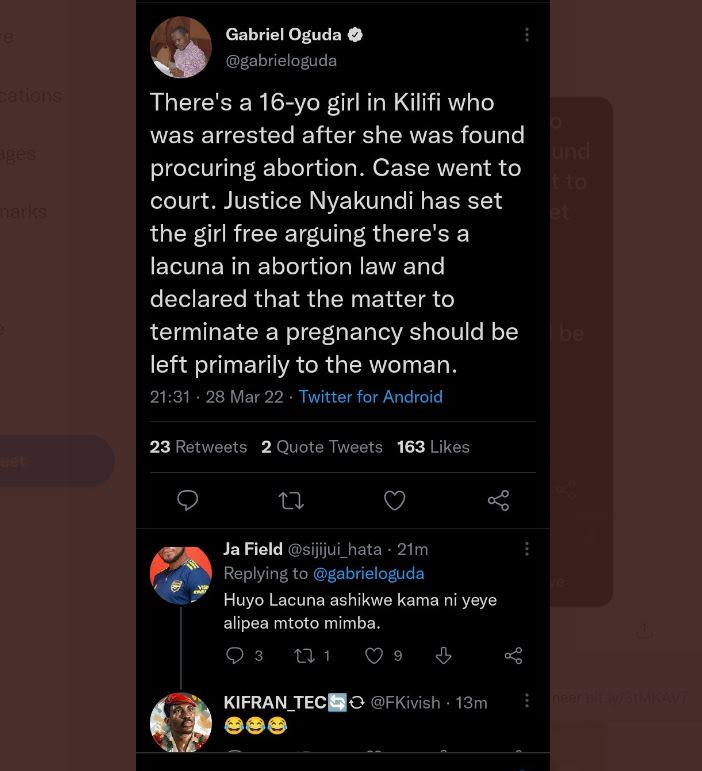Reply to Gabriel Oguda's tweet

pyautogui.click(x=187, y=500)
